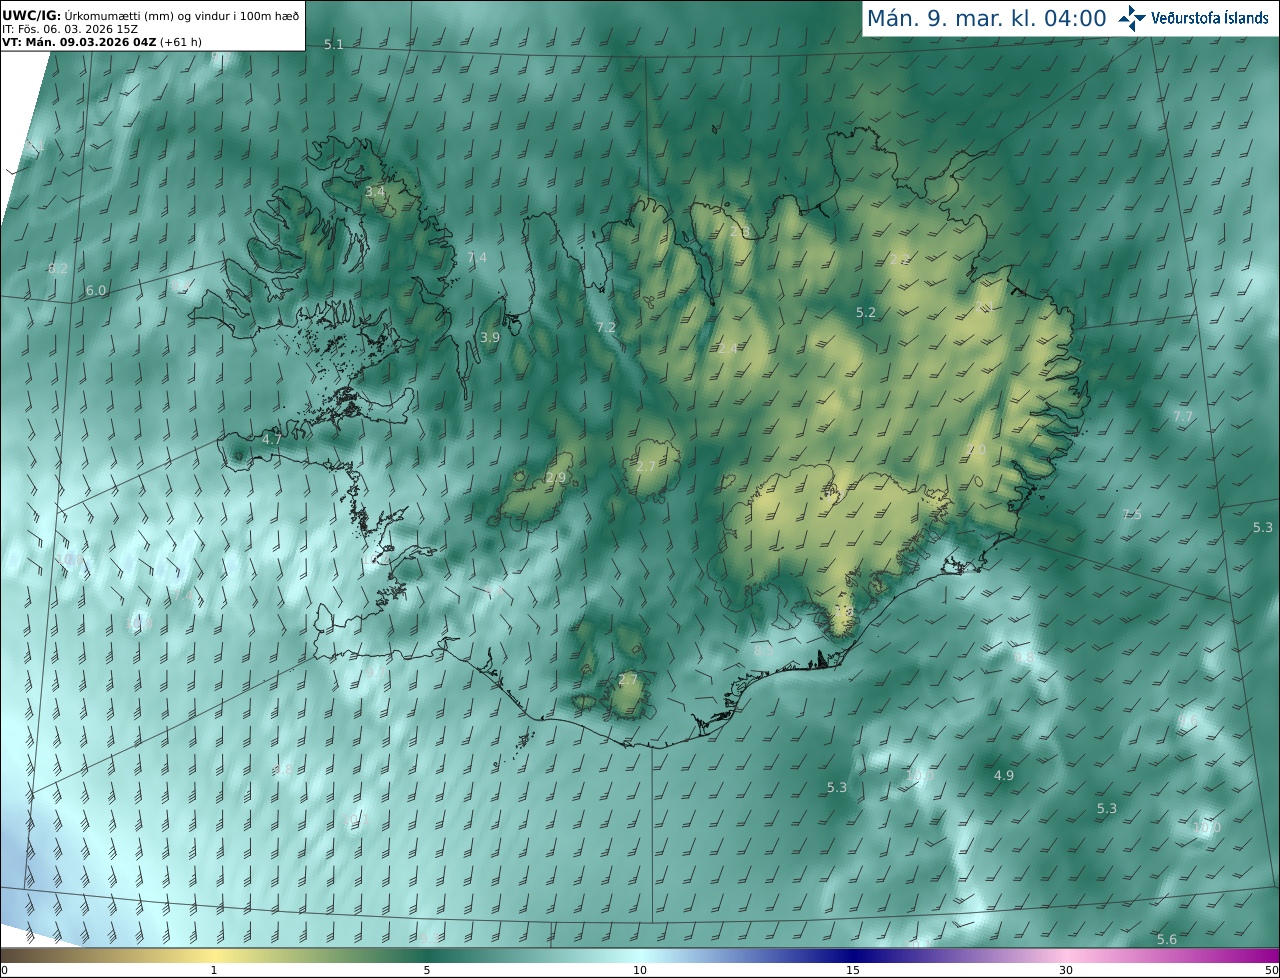Click the Veðurstofa Íslands logo
The width and height of the screenshot is (1280, 978).
pos(1194,18)
